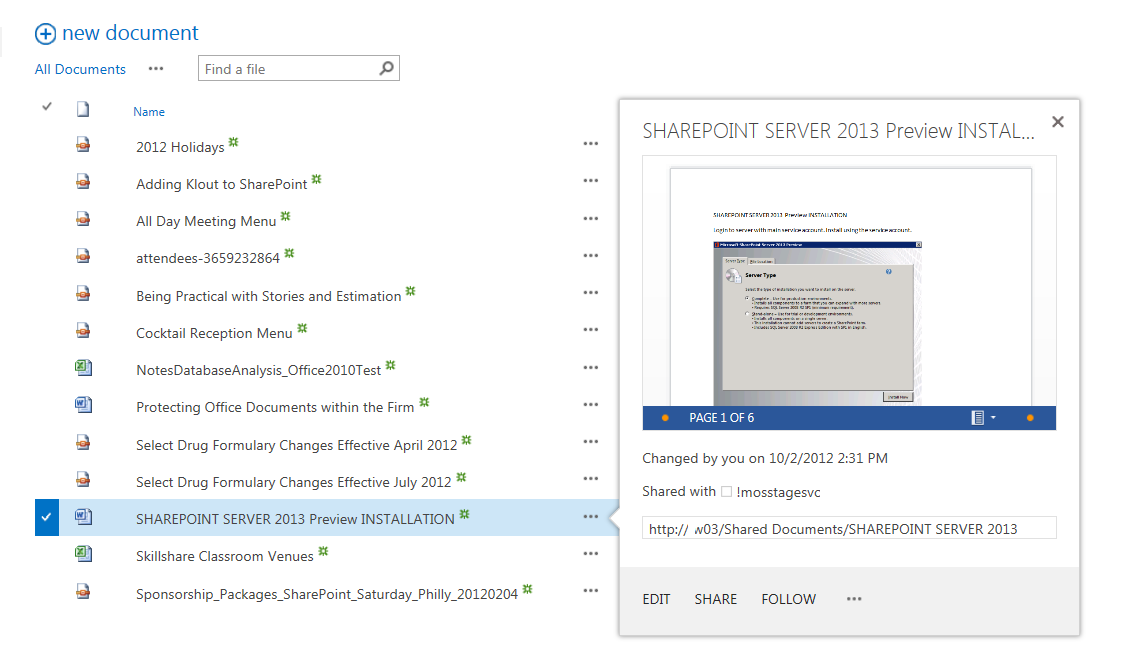The image size is (1134, 653).
Task: Click the search magnifier icon in Find a file
Action: click(x=386, y=68)
